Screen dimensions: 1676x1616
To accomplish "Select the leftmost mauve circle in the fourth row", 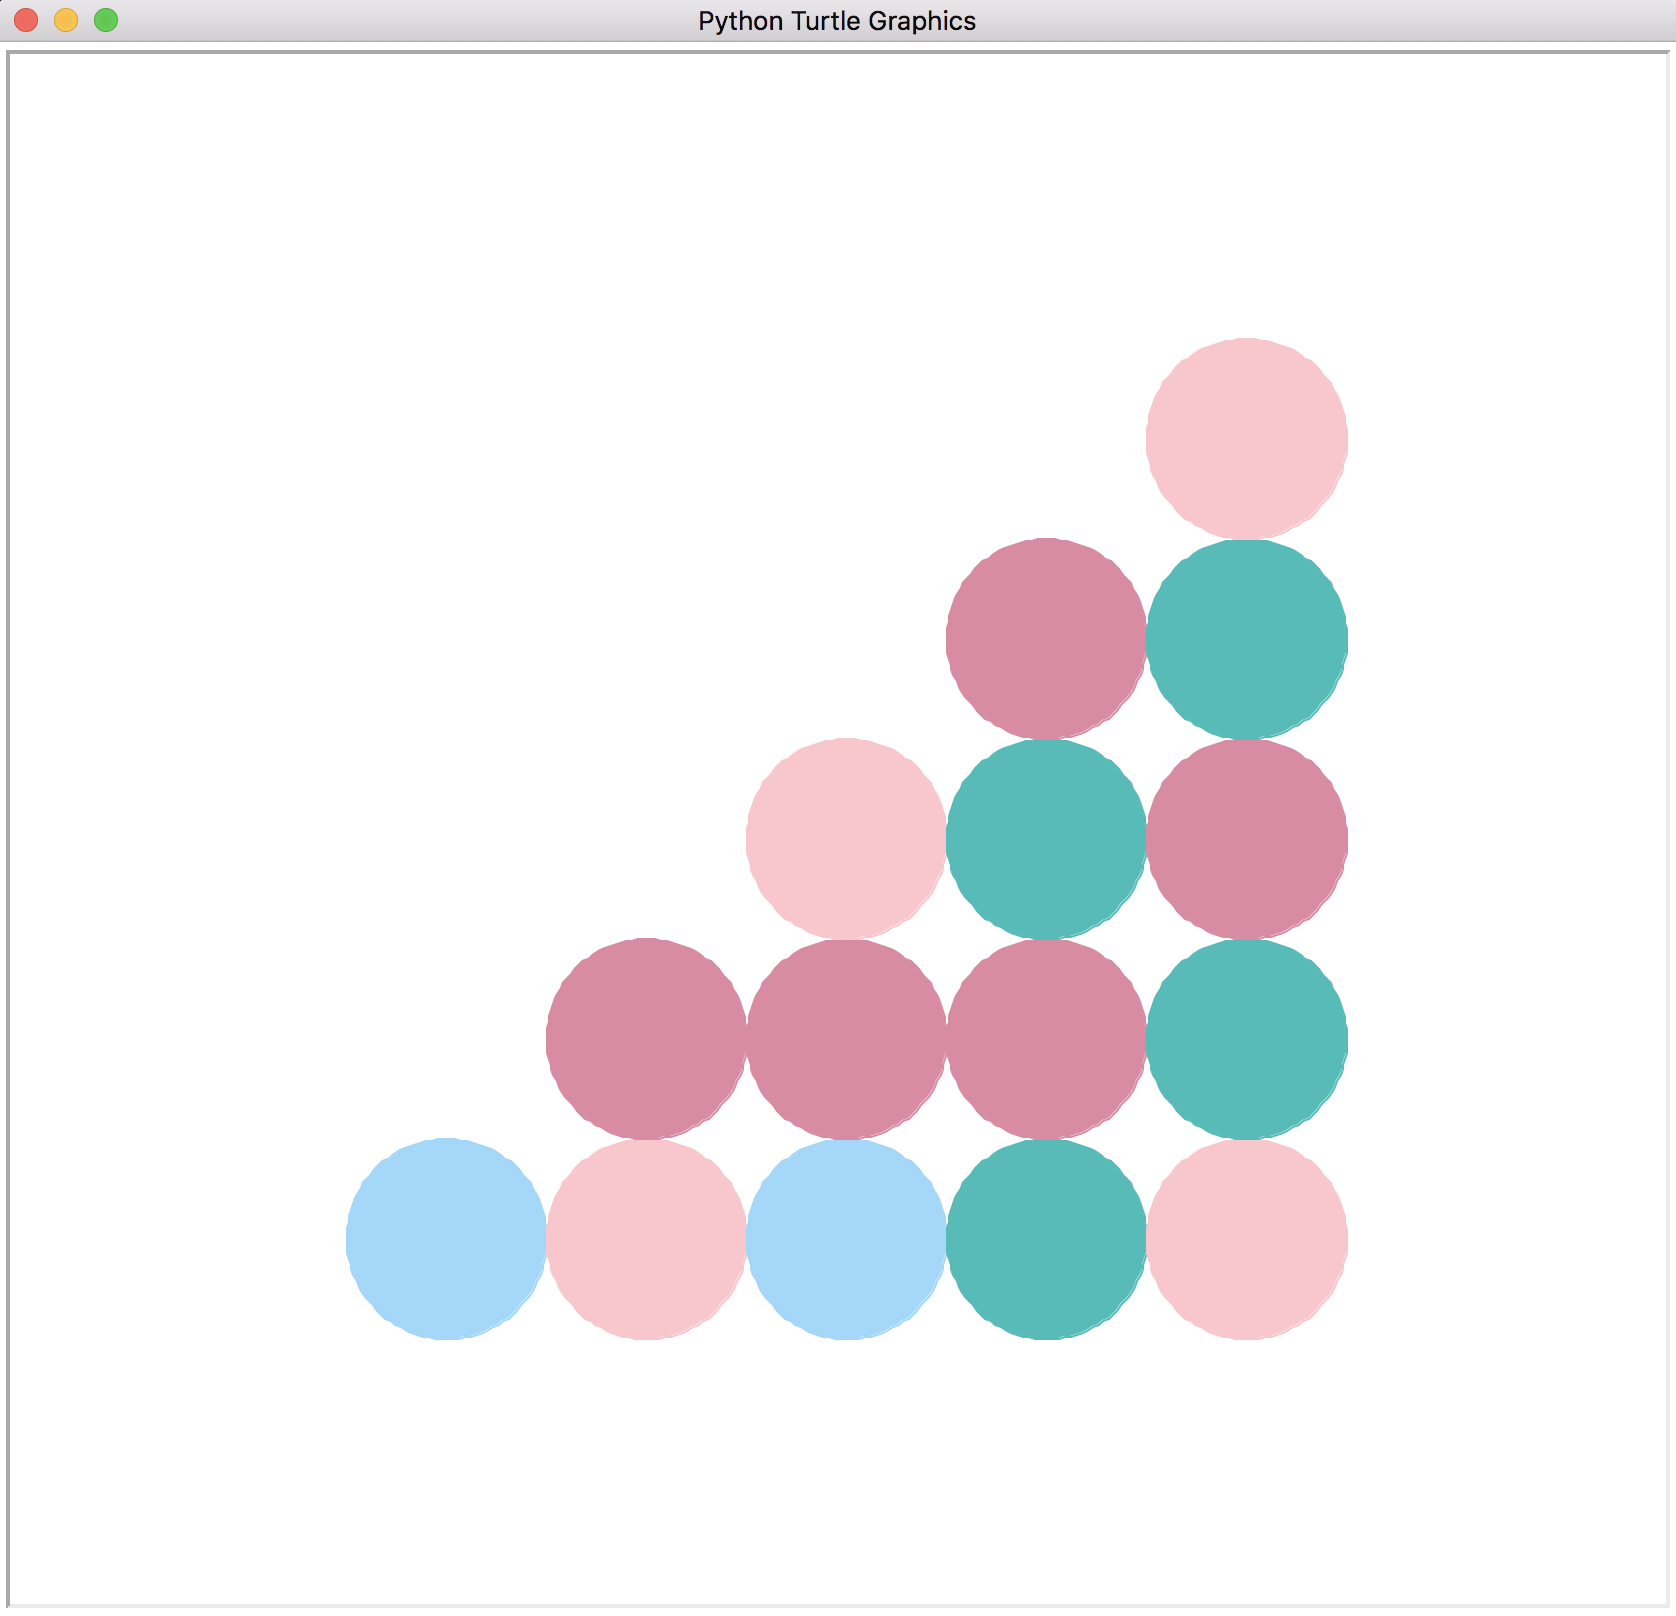I will (x=647, y=1038).
